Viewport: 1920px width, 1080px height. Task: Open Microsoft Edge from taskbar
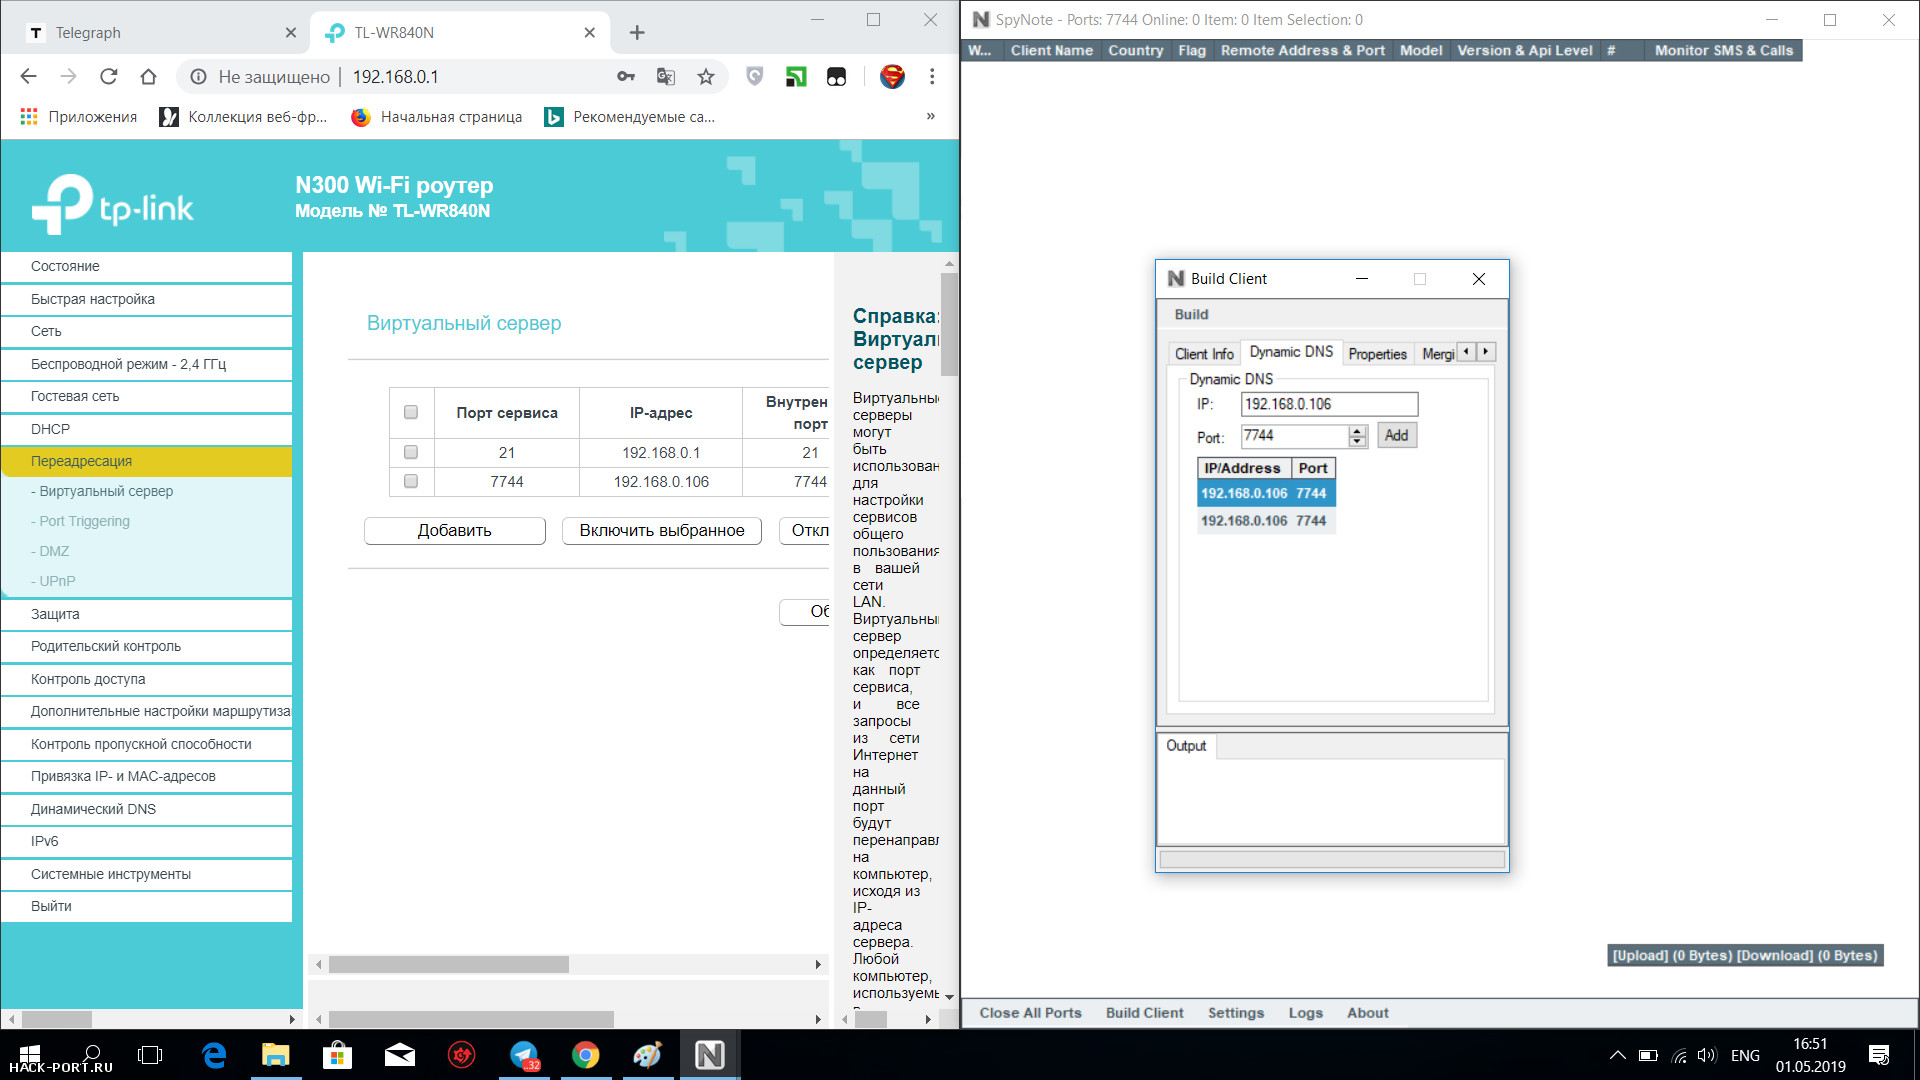coord(214,1055)
